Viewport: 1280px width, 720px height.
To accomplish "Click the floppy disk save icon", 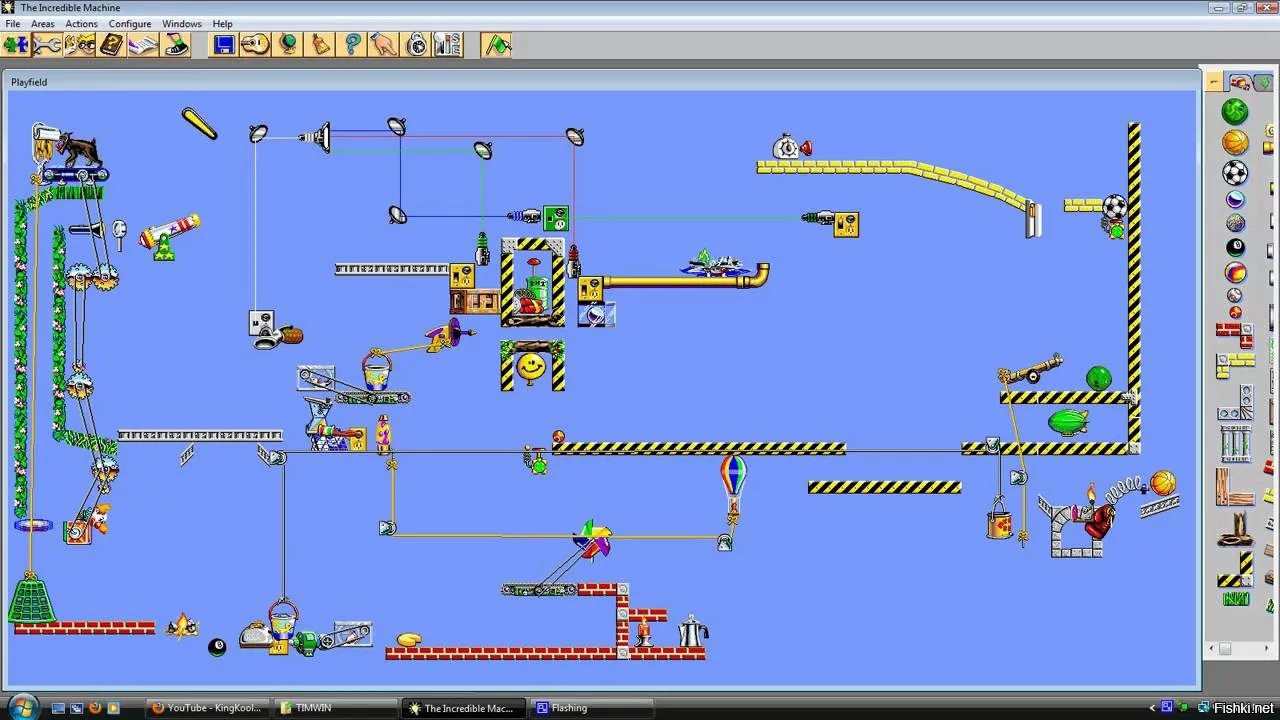I will (224, 45).
